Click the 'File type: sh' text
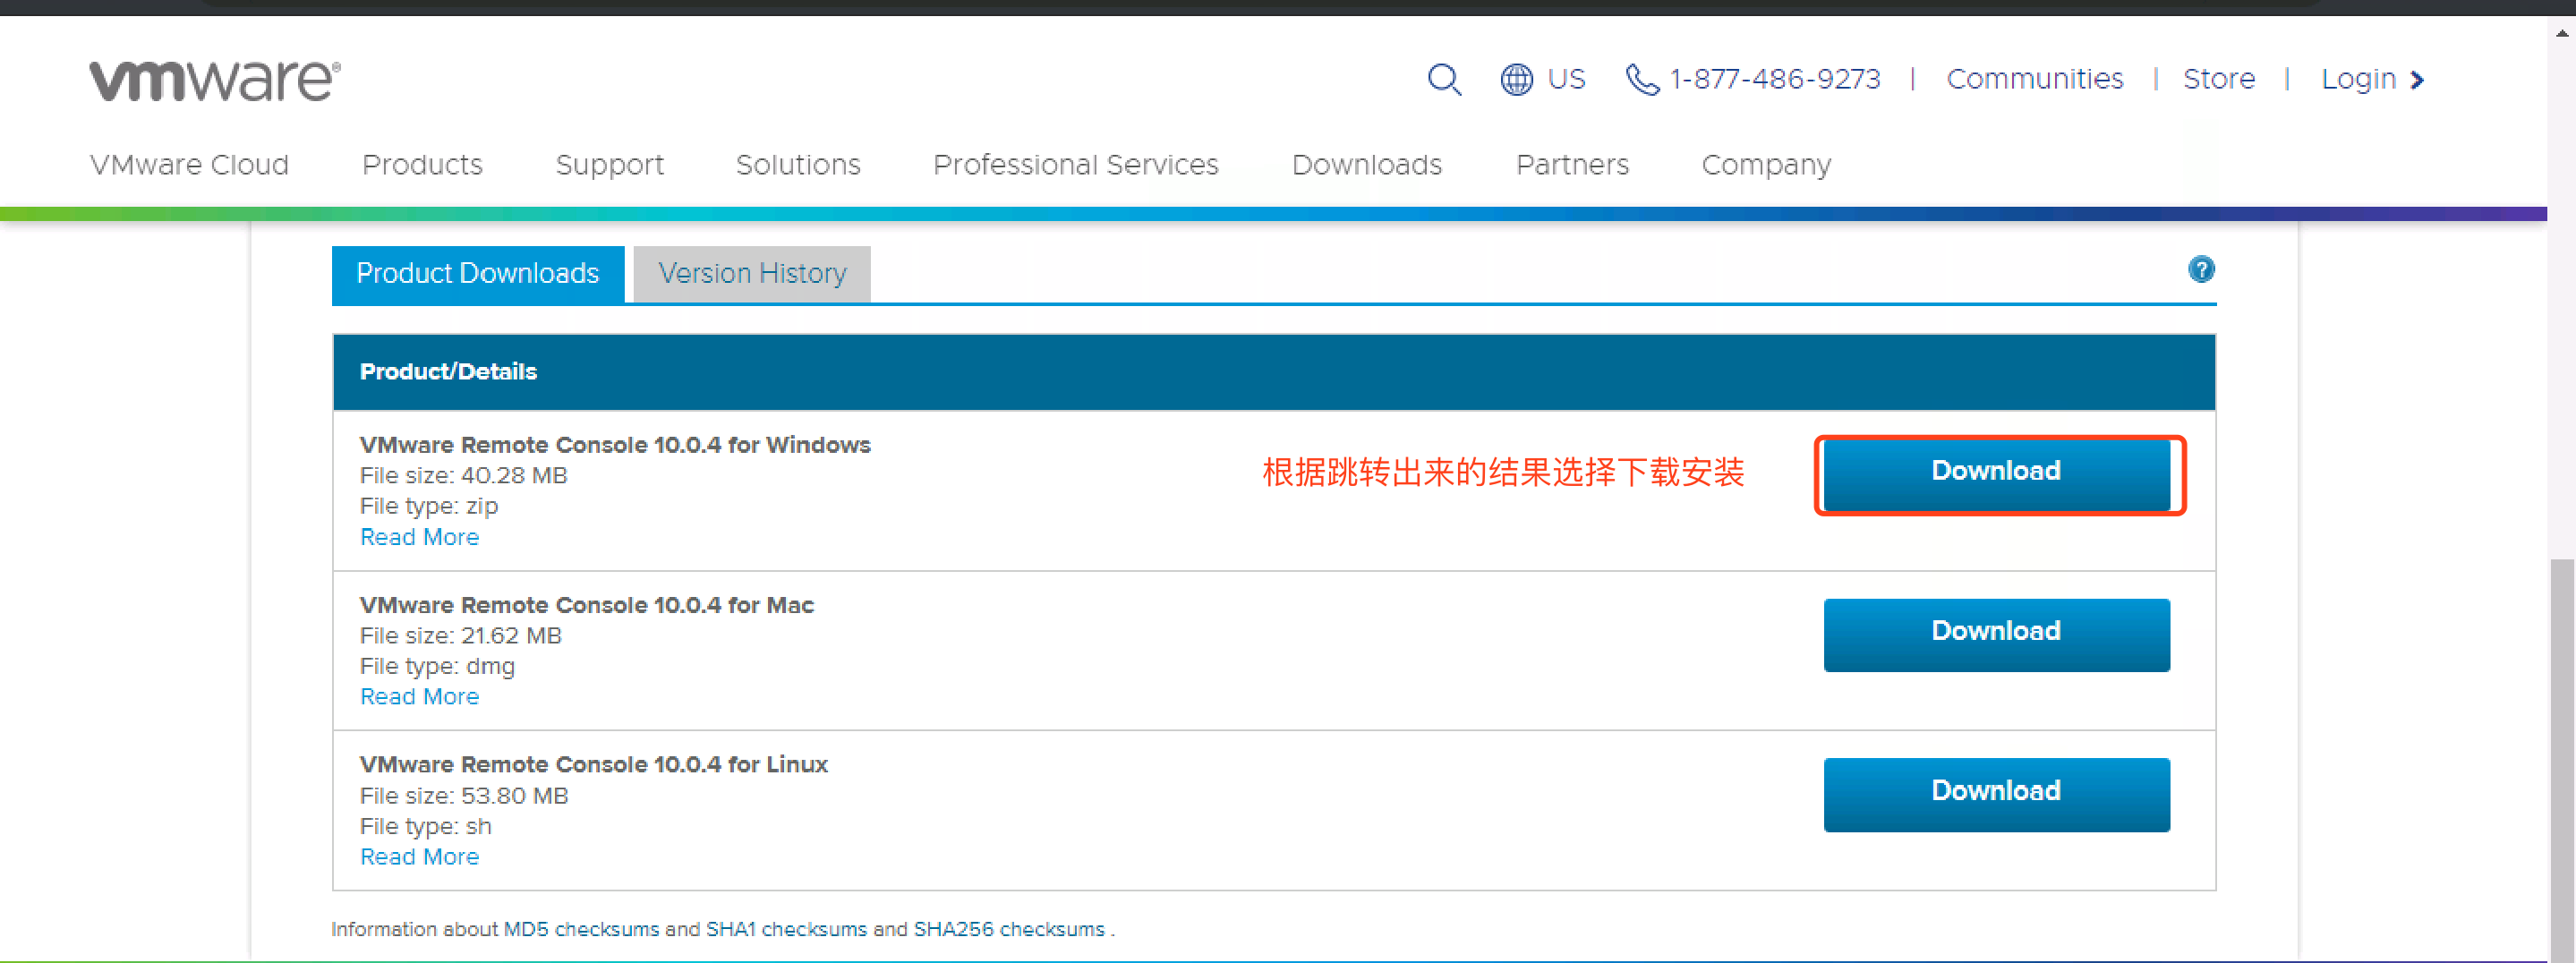Screen dimensions: 2576x963 [426, 826]
